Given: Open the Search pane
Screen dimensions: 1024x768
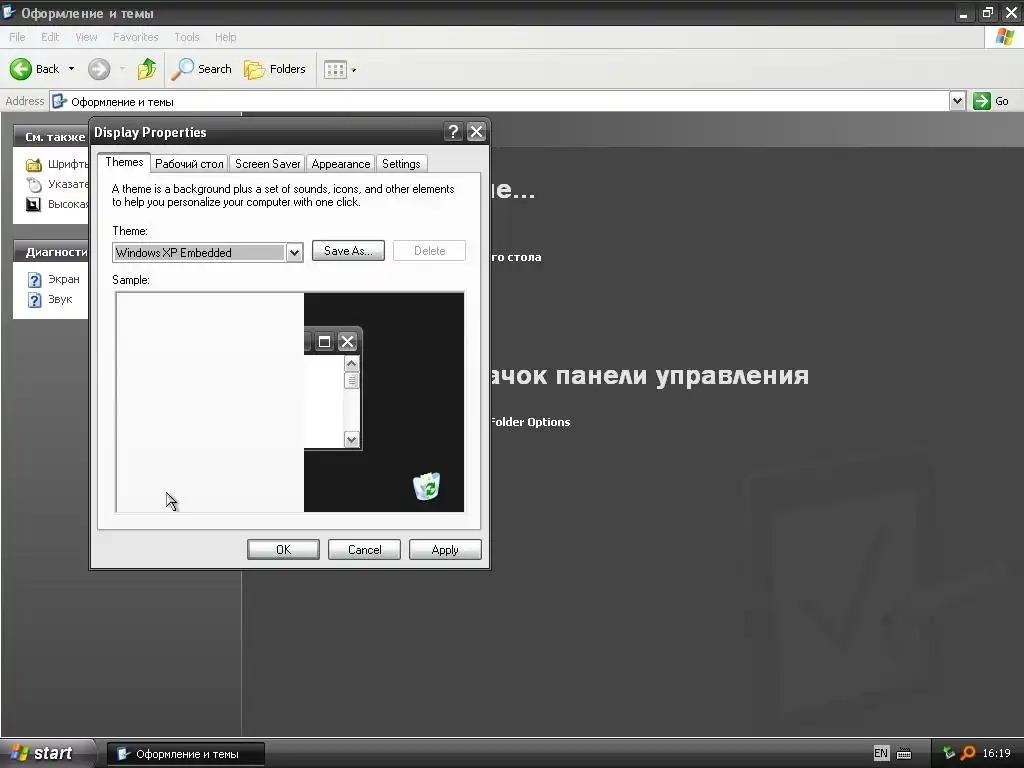Looking at the screenshot, I should pyautogui.click(x=201, y=69).
